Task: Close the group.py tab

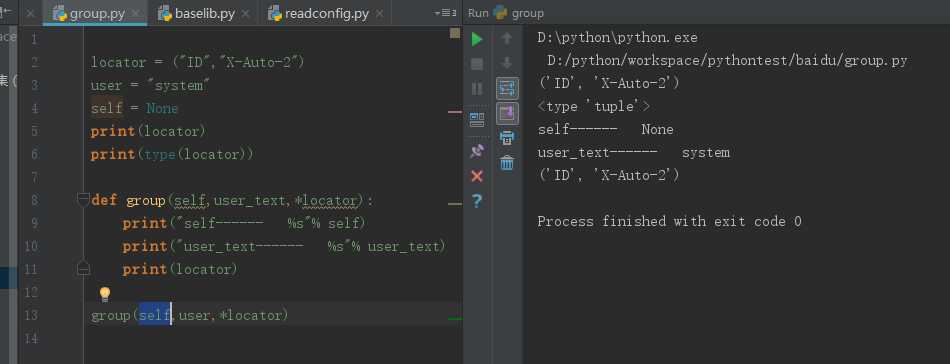Action: [x=136, y=13]
